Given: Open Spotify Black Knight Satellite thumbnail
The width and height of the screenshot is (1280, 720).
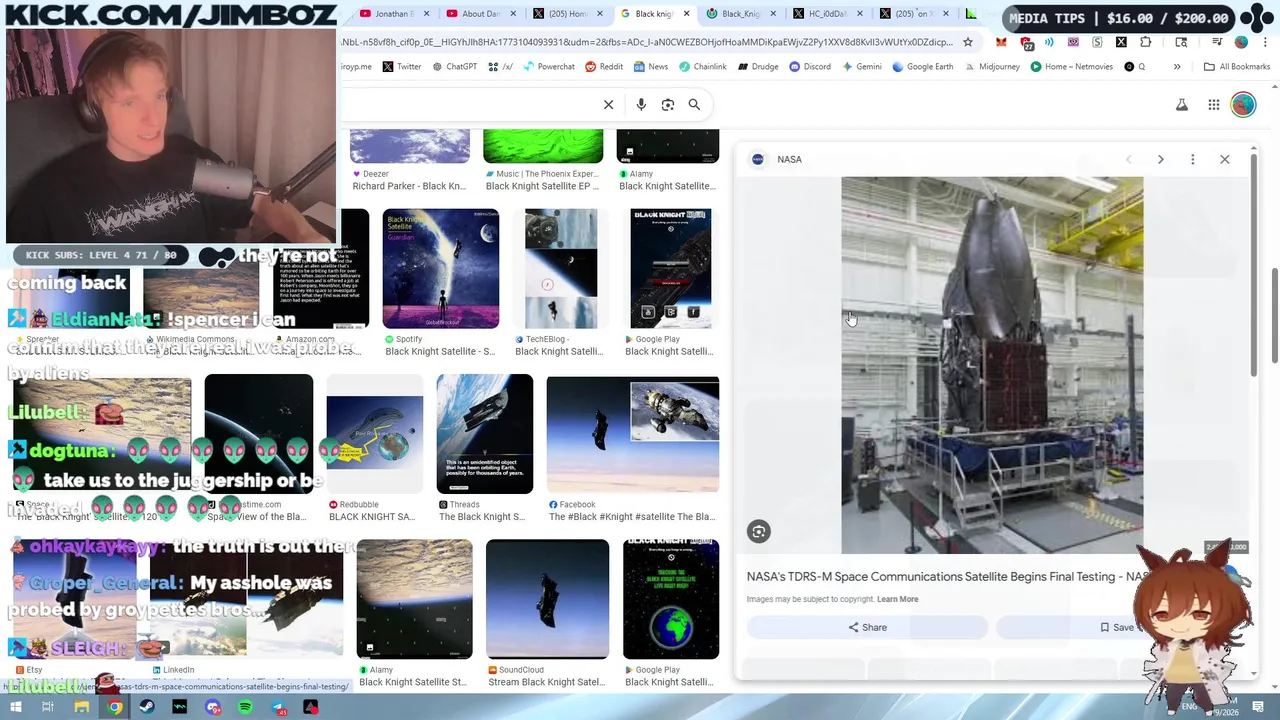Looking at the screenshot, I should click(440, 269).
